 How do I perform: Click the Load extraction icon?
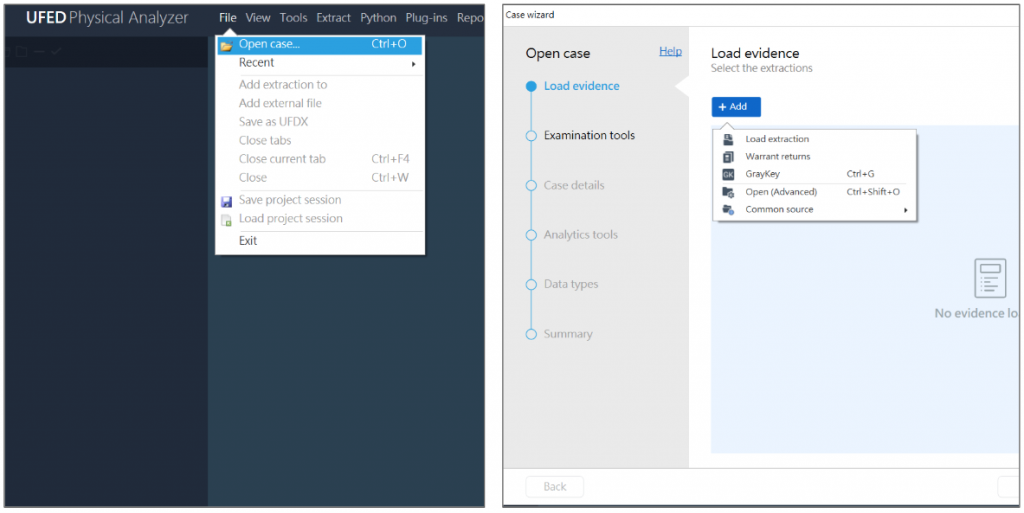(x=728, y=139)
